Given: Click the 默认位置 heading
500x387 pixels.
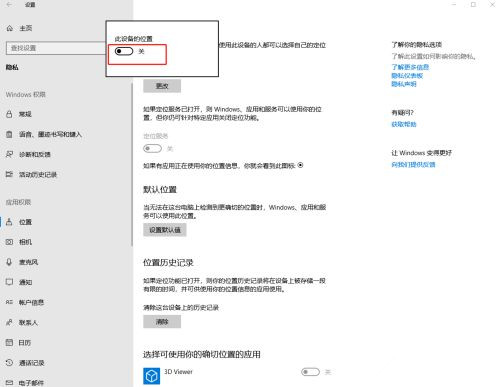Looking at the screenshot, I should coord(160,190).
